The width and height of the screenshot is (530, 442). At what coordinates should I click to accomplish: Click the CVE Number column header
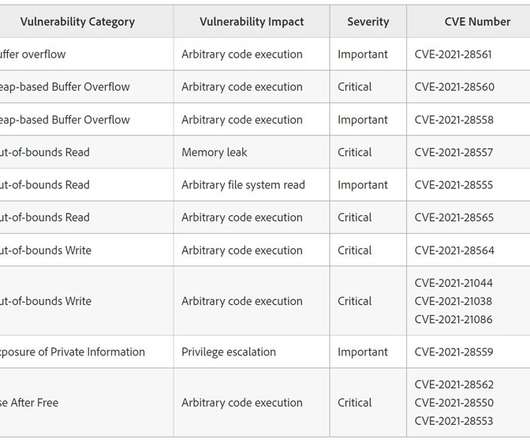pyautogui.click(x=477, y=22)
